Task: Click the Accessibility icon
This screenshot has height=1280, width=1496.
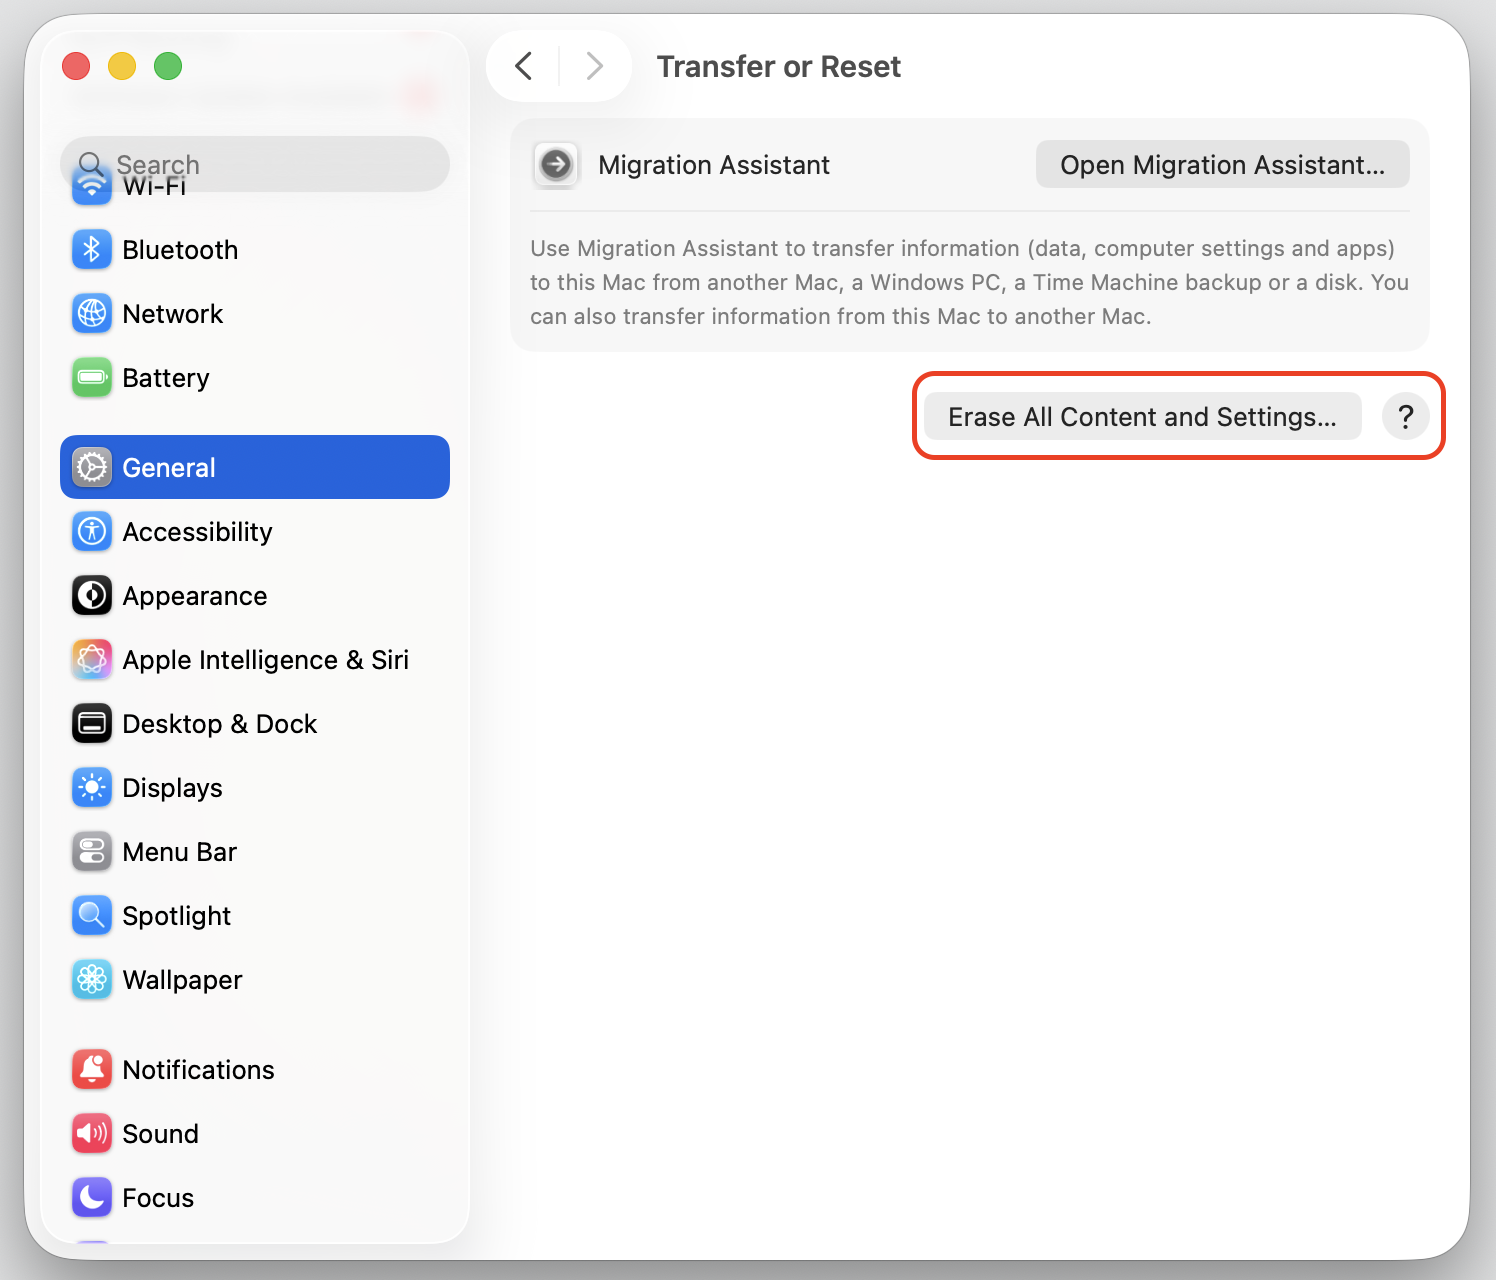Action: 92,532
